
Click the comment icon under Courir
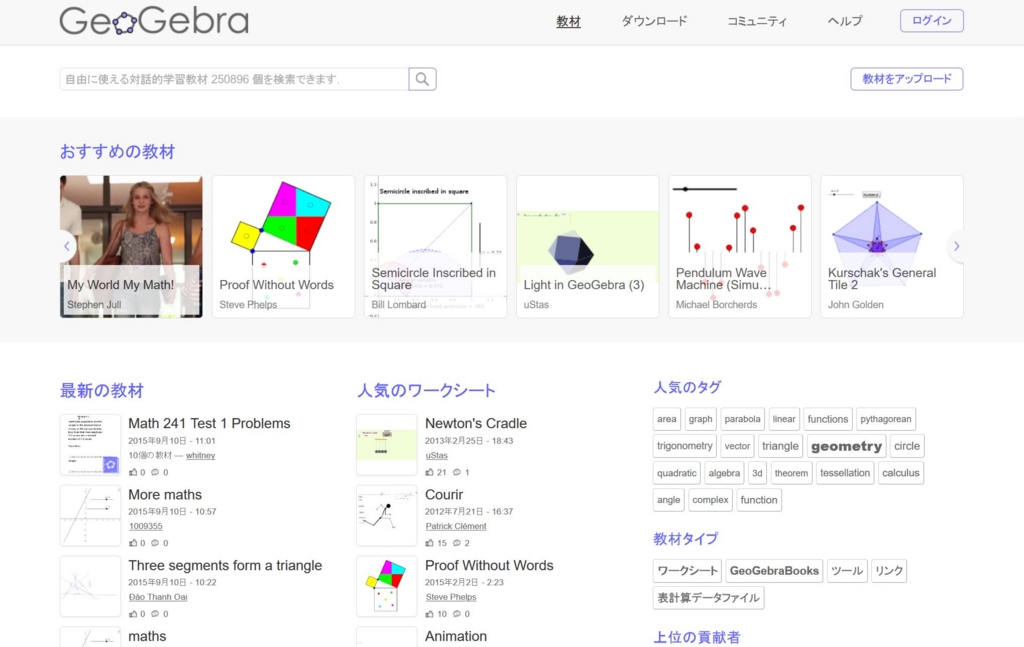pos(456,543)
